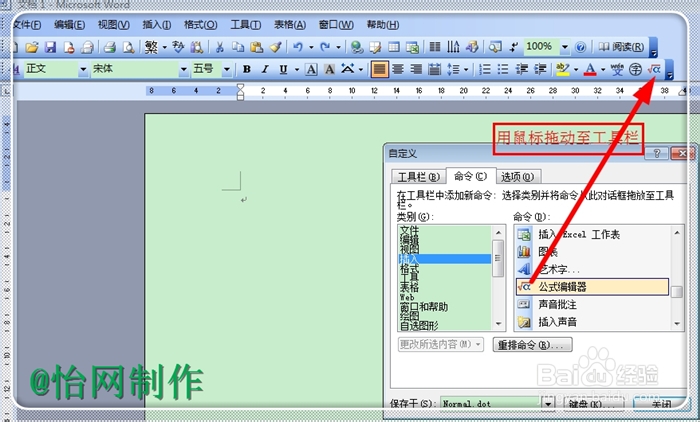The image size is (700, 422).
Task: Click the Cut scissors icon
Action: click(219, 47)
